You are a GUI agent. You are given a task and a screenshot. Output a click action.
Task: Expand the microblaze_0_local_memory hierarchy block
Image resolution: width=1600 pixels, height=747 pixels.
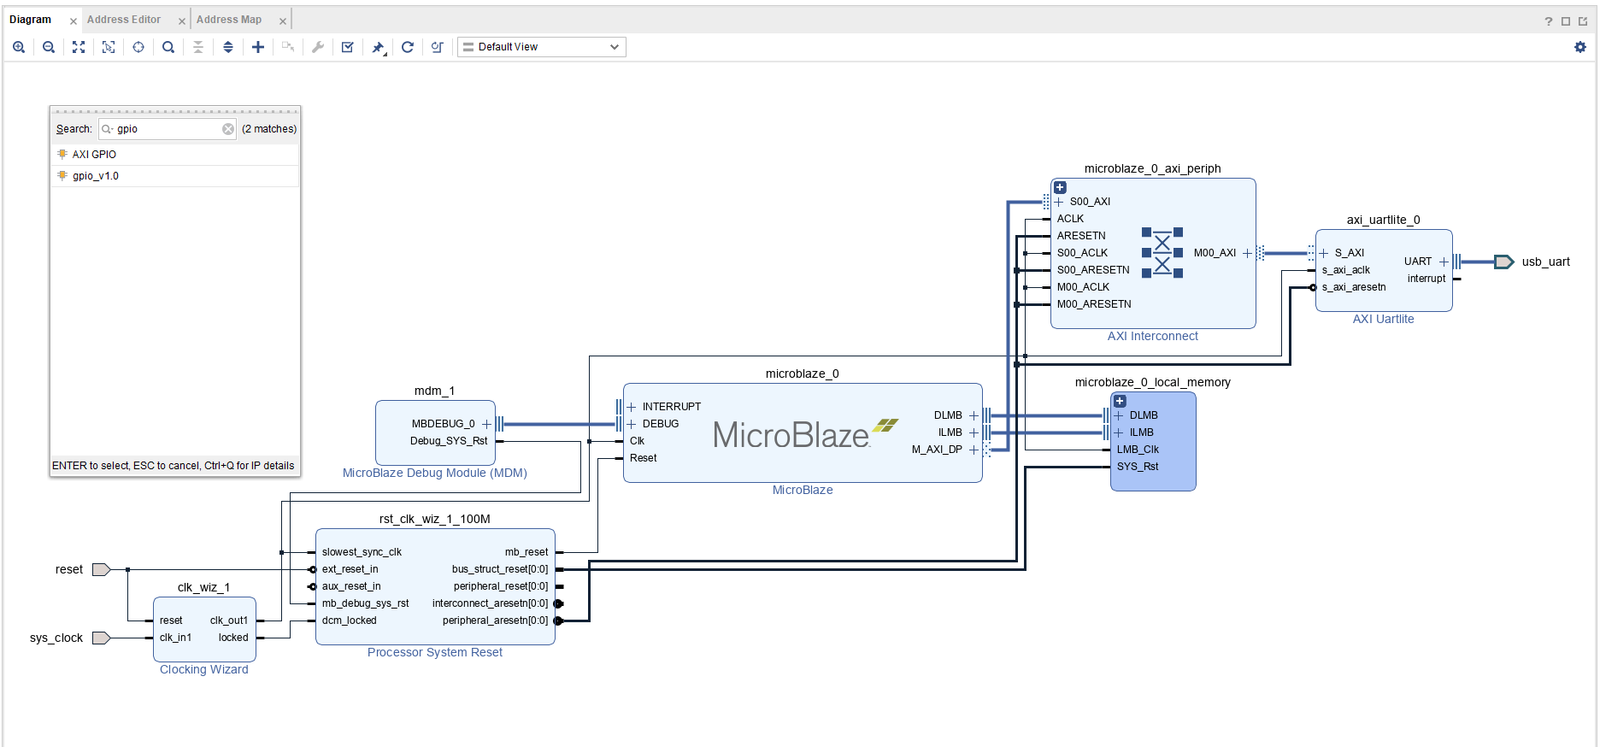tap(1120, 401)
